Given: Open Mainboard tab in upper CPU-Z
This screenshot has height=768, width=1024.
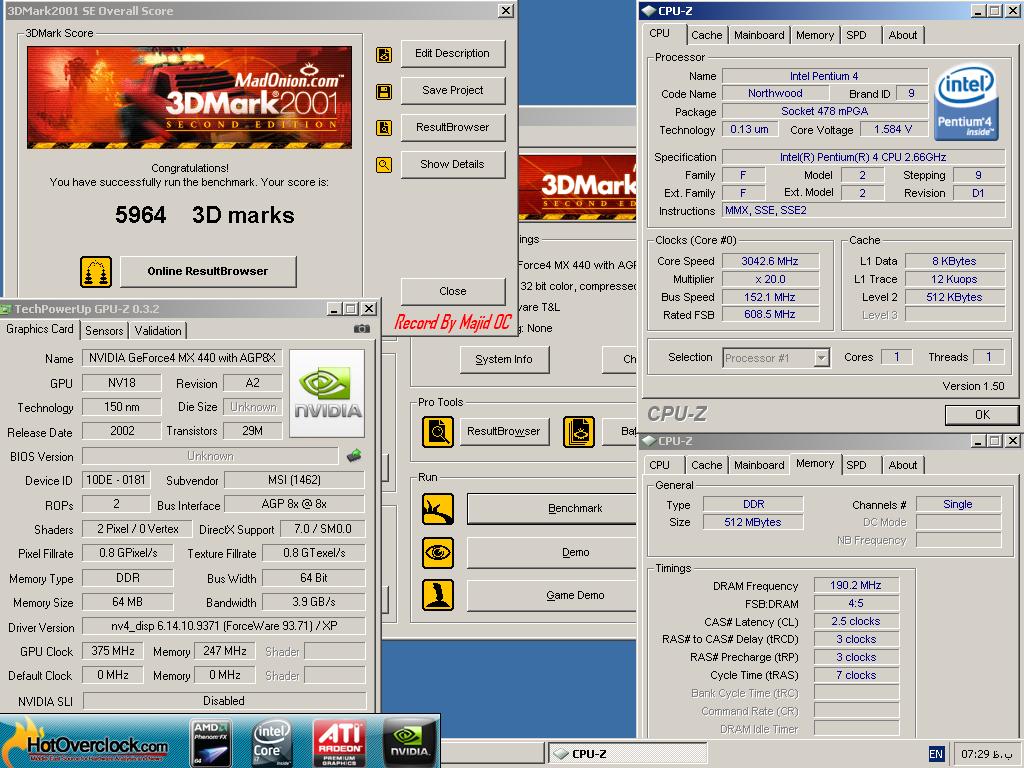Looking at the screenshot, I should (759, 35).
